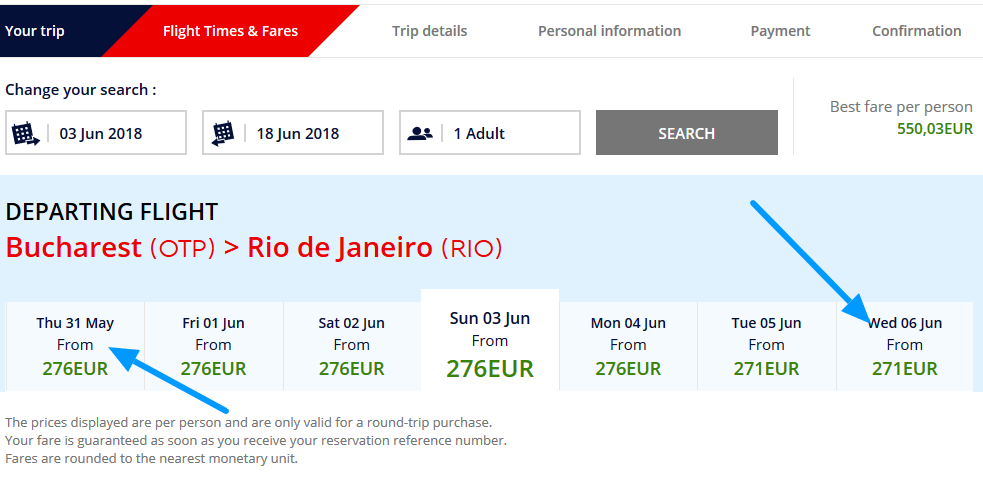The image size is (983, 482).
Task: Select Tue 05 Jun fare 271EUR
Action: pyautogui.click(x=766, y=346)
